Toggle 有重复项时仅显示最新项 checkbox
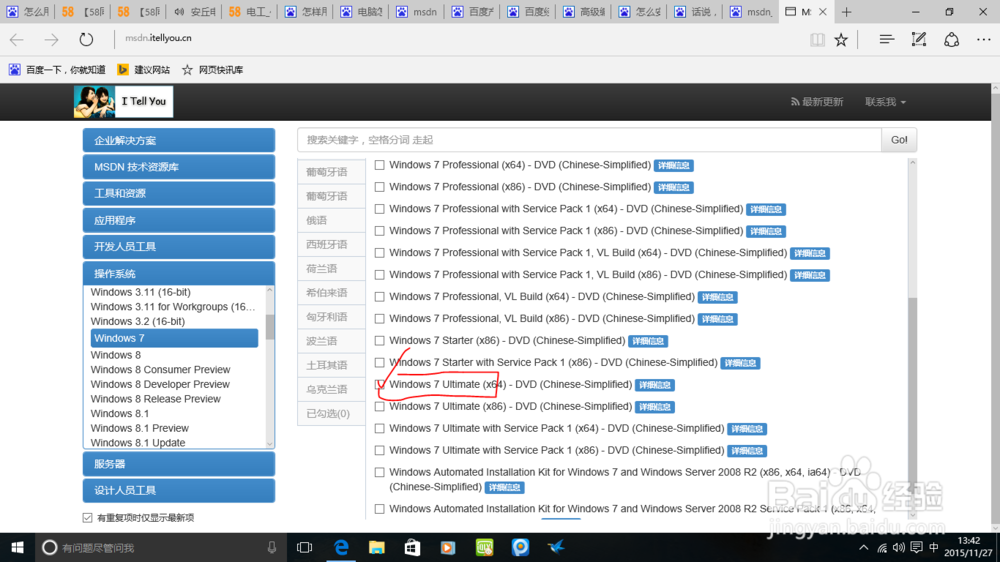 [x=87, y=517]
